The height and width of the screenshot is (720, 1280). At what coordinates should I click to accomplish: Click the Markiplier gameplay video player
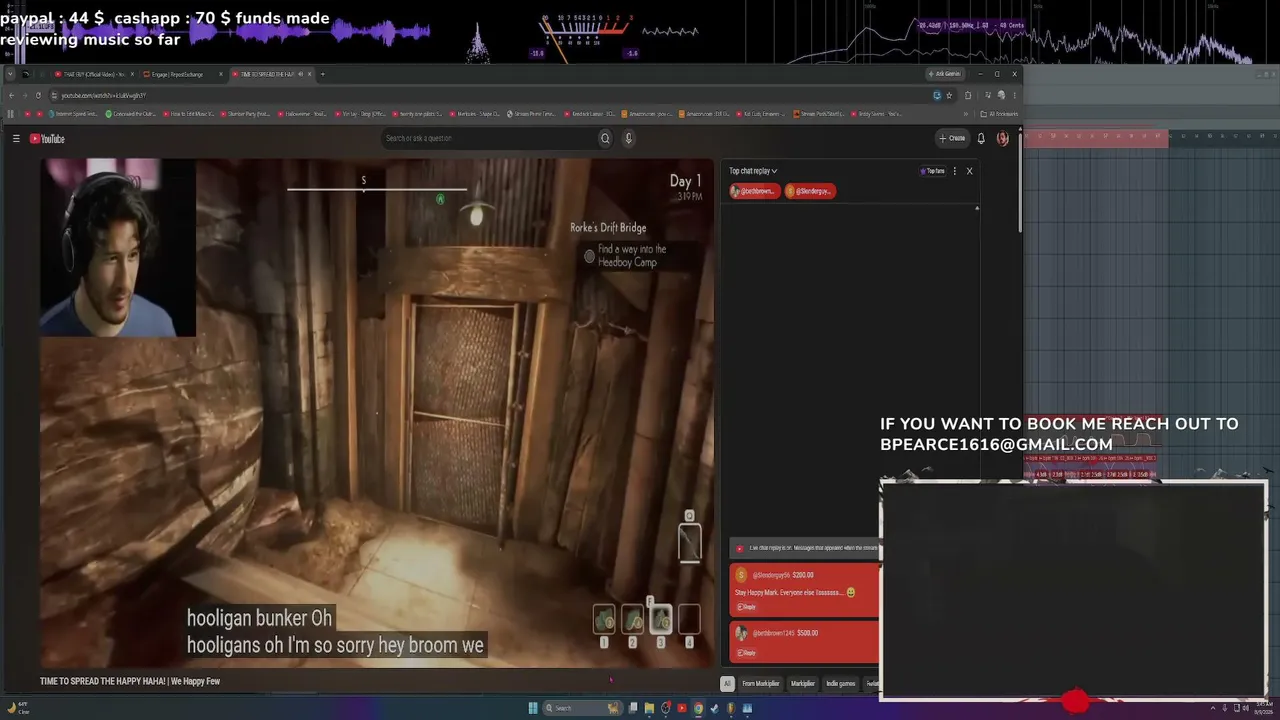pyautogui.click(x=378, y=412)
